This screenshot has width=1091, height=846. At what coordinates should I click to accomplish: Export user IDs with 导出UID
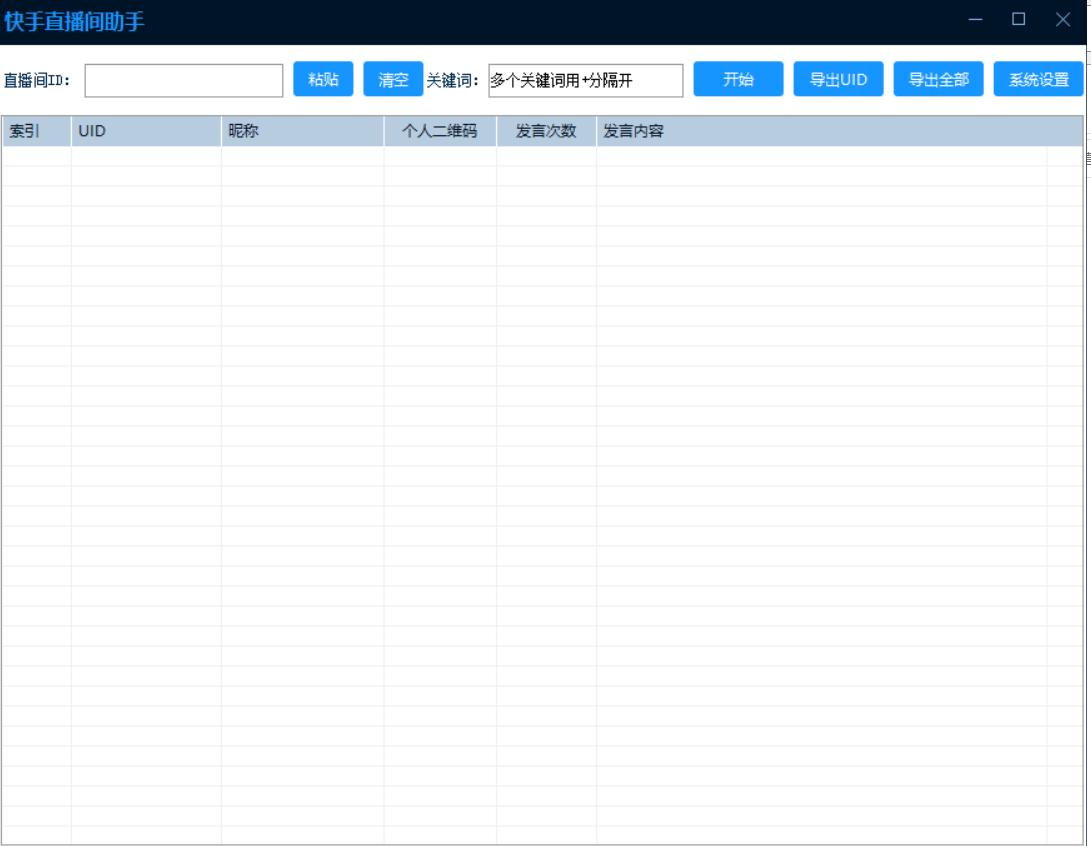[838, 79]
